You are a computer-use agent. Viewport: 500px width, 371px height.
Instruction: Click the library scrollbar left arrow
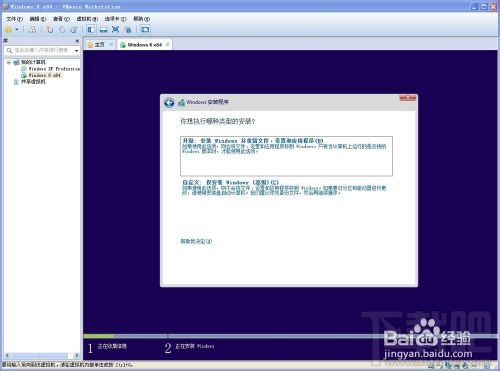point(7,356)
